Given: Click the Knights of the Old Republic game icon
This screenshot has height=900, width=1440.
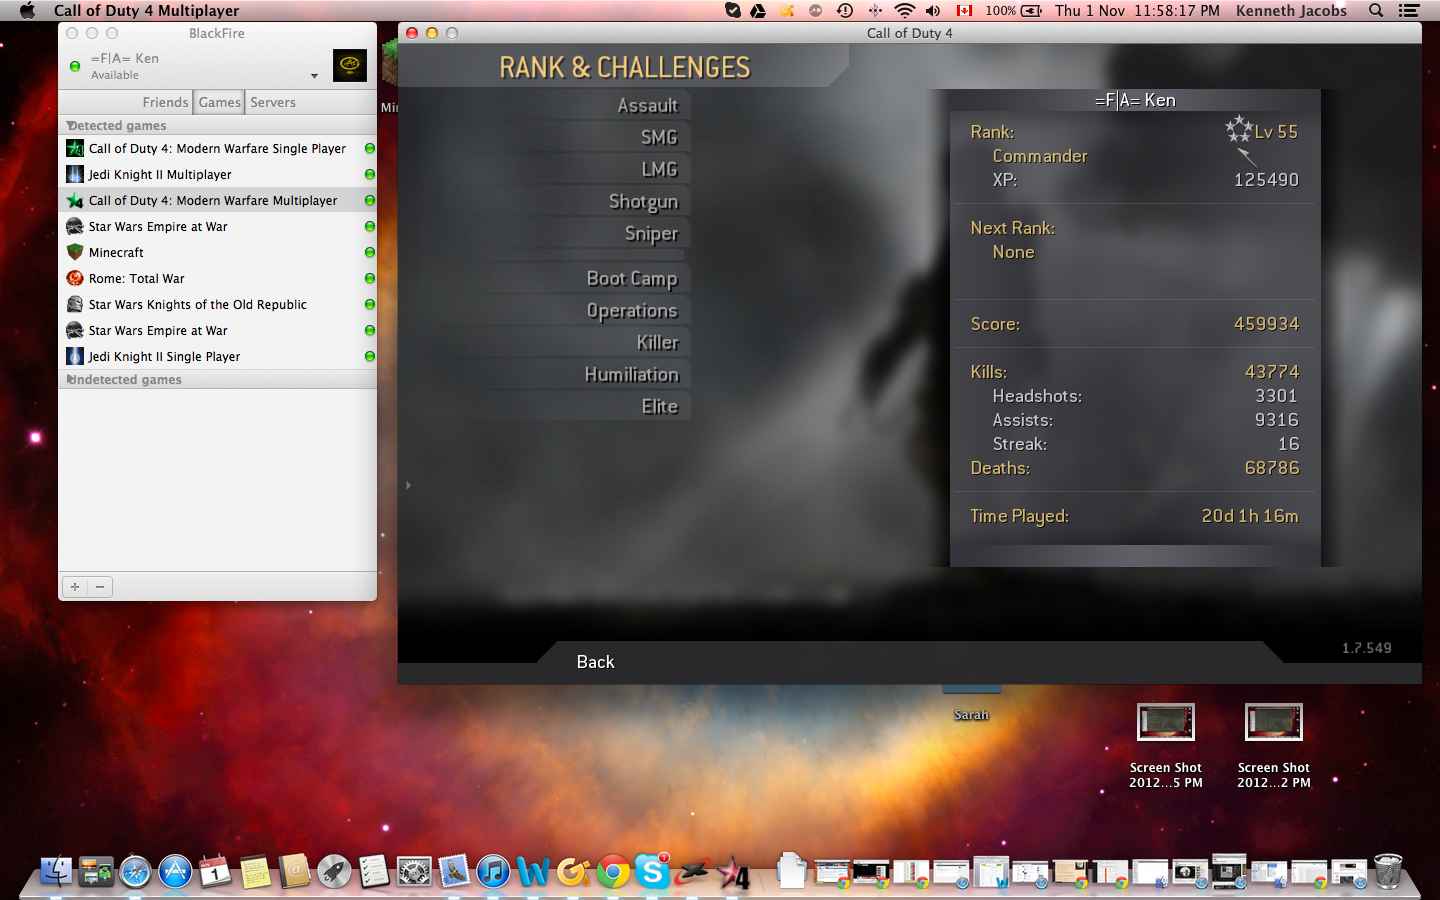Looking at the screenshot, I should tap(75, 304).
